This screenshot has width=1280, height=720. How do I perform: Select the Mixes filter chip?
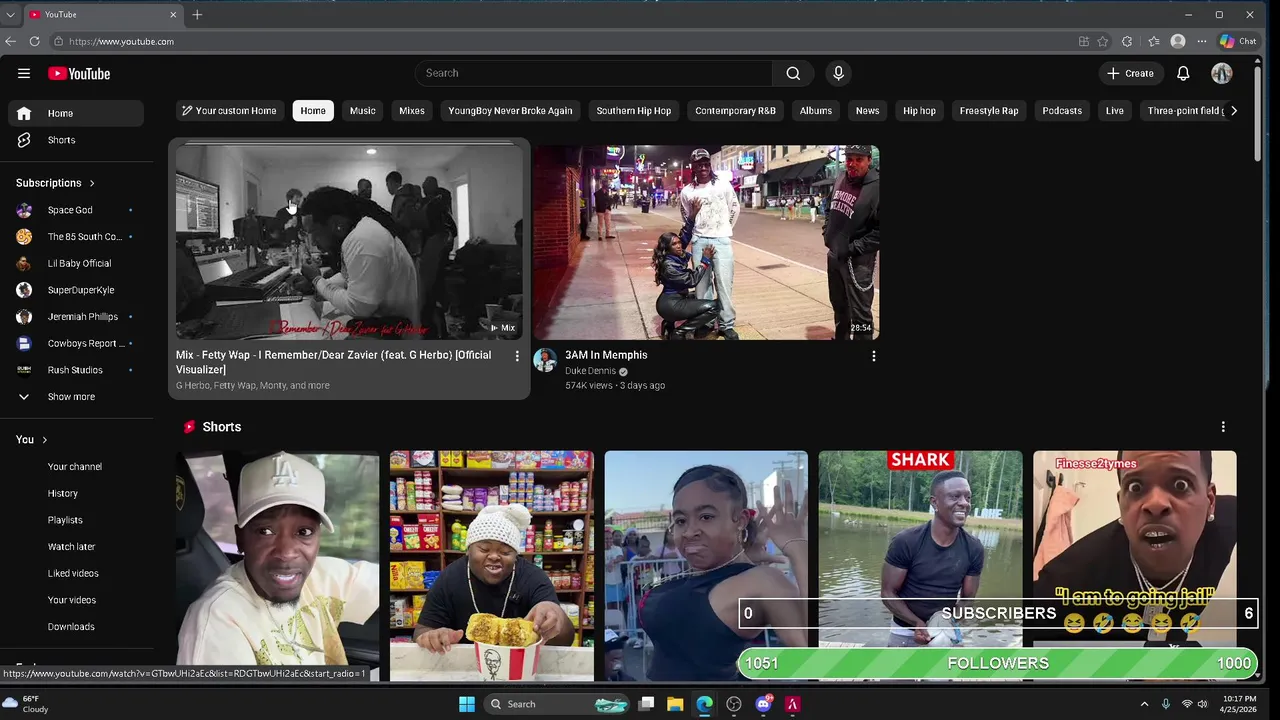pos(412,111)
